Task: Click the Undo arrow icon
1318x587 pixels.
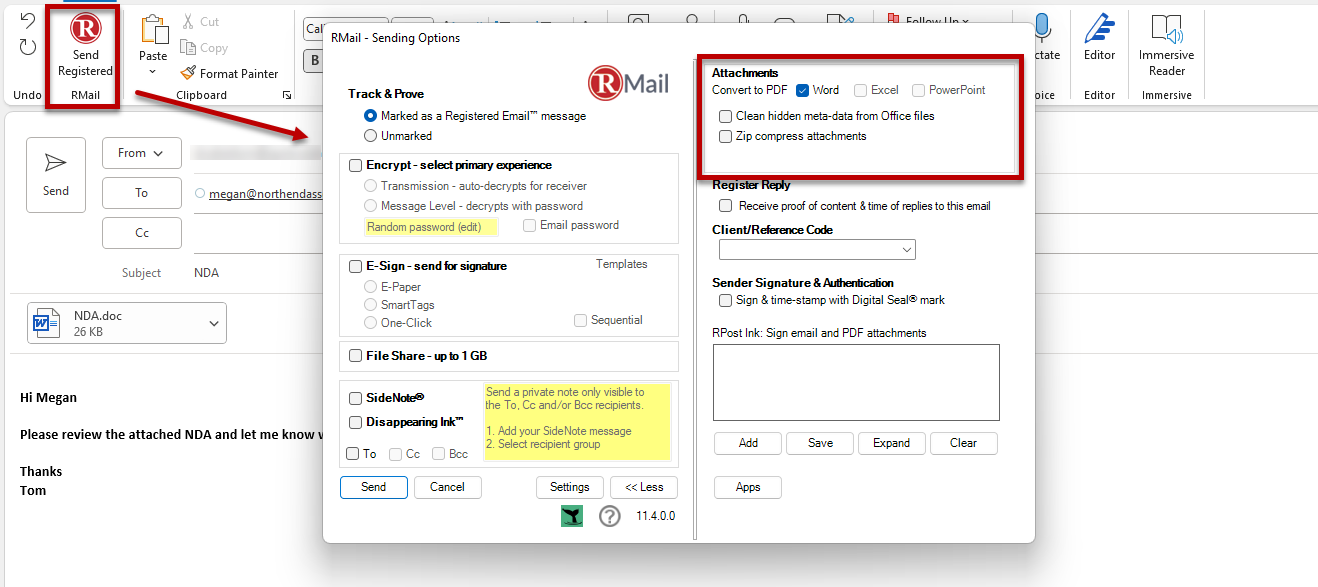Action: coord(28,21)
